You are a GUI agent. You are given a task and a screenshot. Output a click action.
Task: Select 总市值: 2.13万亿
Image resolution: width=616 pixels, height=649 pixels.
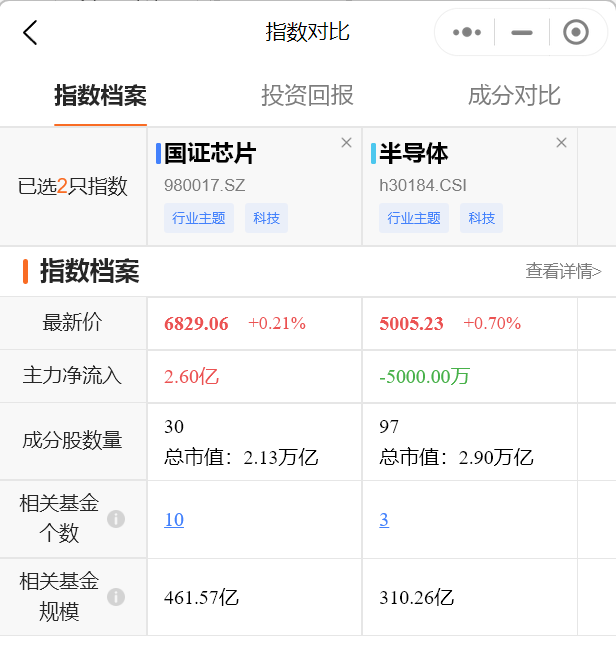coord(241,457)
